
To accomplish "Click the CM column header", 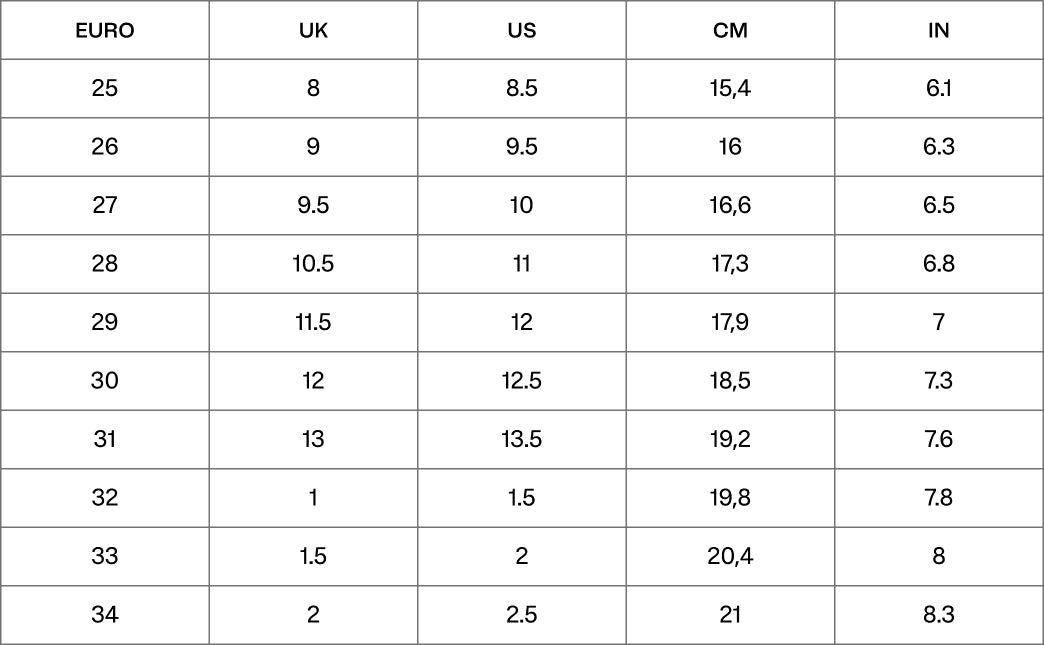I will [x=730, y=31].
